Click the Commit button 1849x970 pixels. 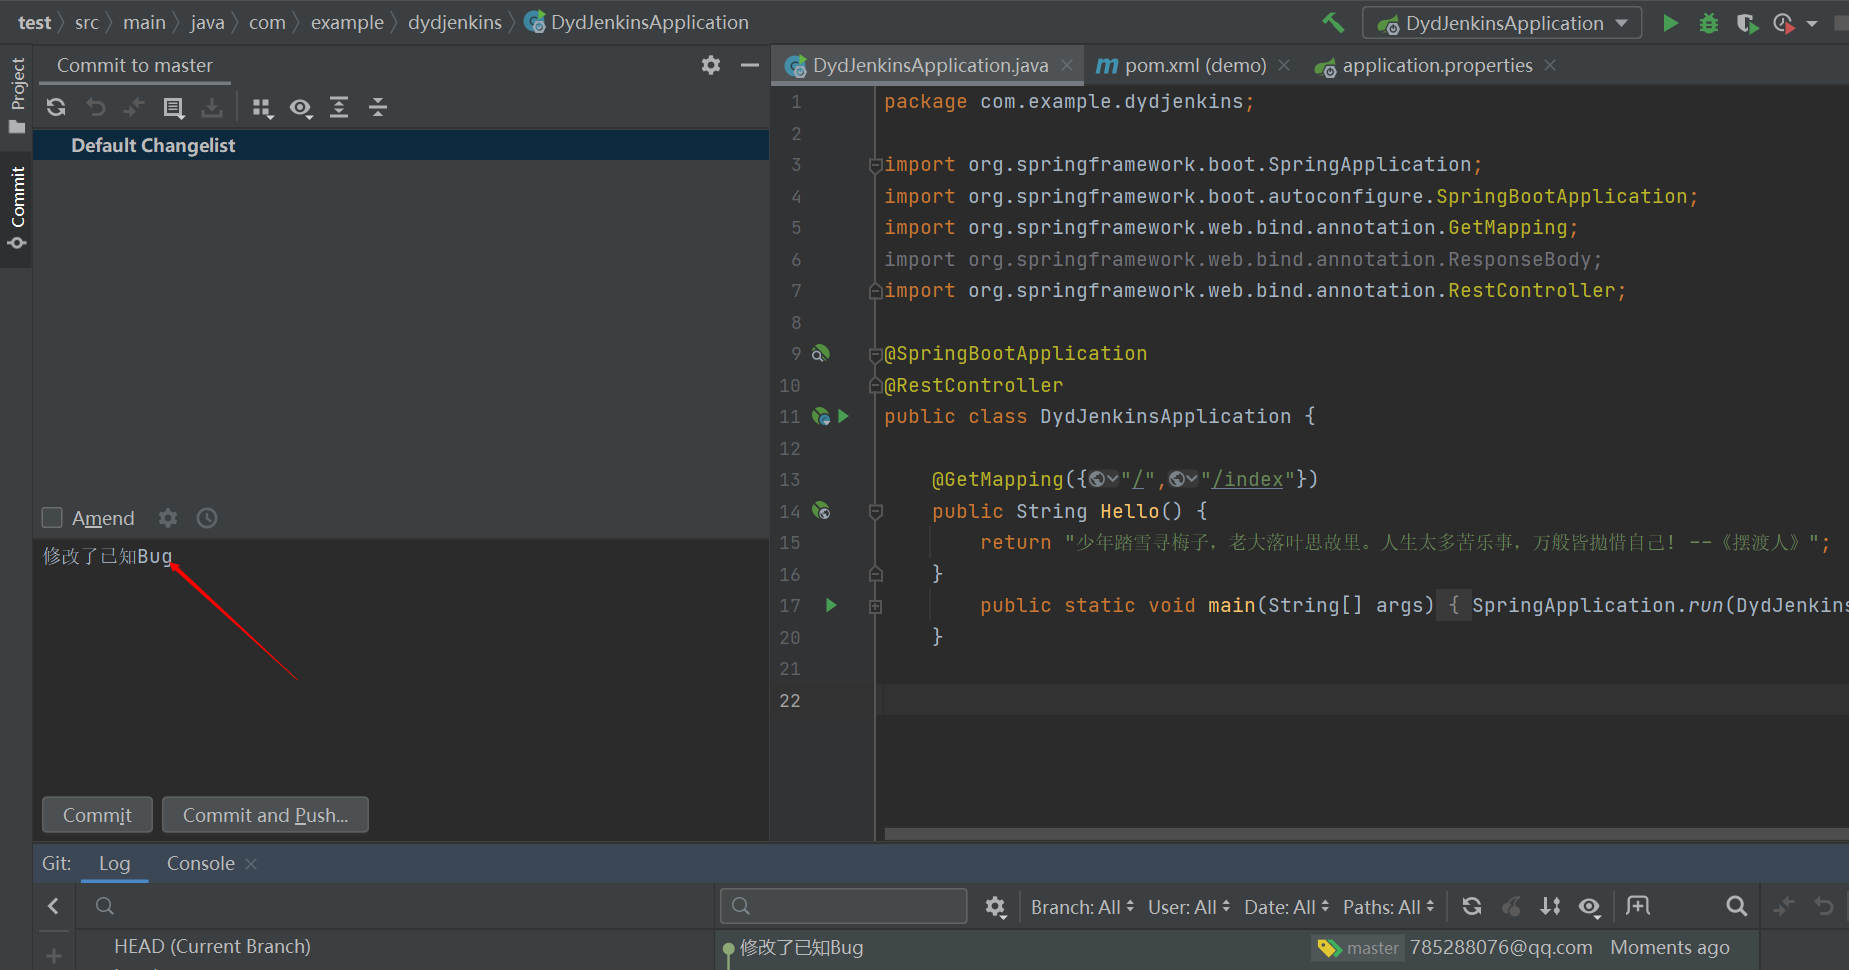97,815
